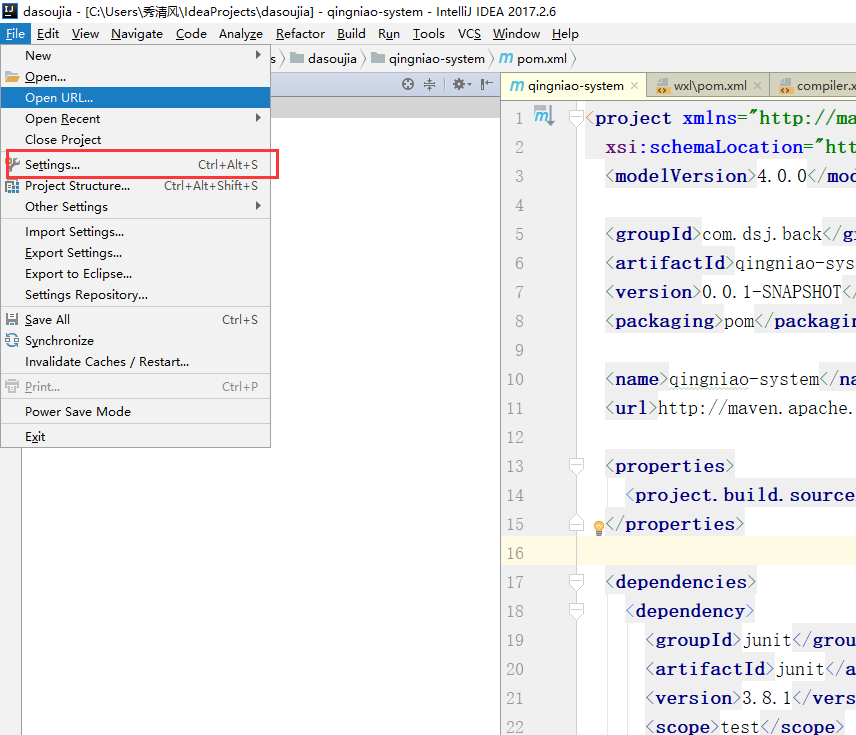Collapse the properties fold marker at line 13

(x=576, y=466)
